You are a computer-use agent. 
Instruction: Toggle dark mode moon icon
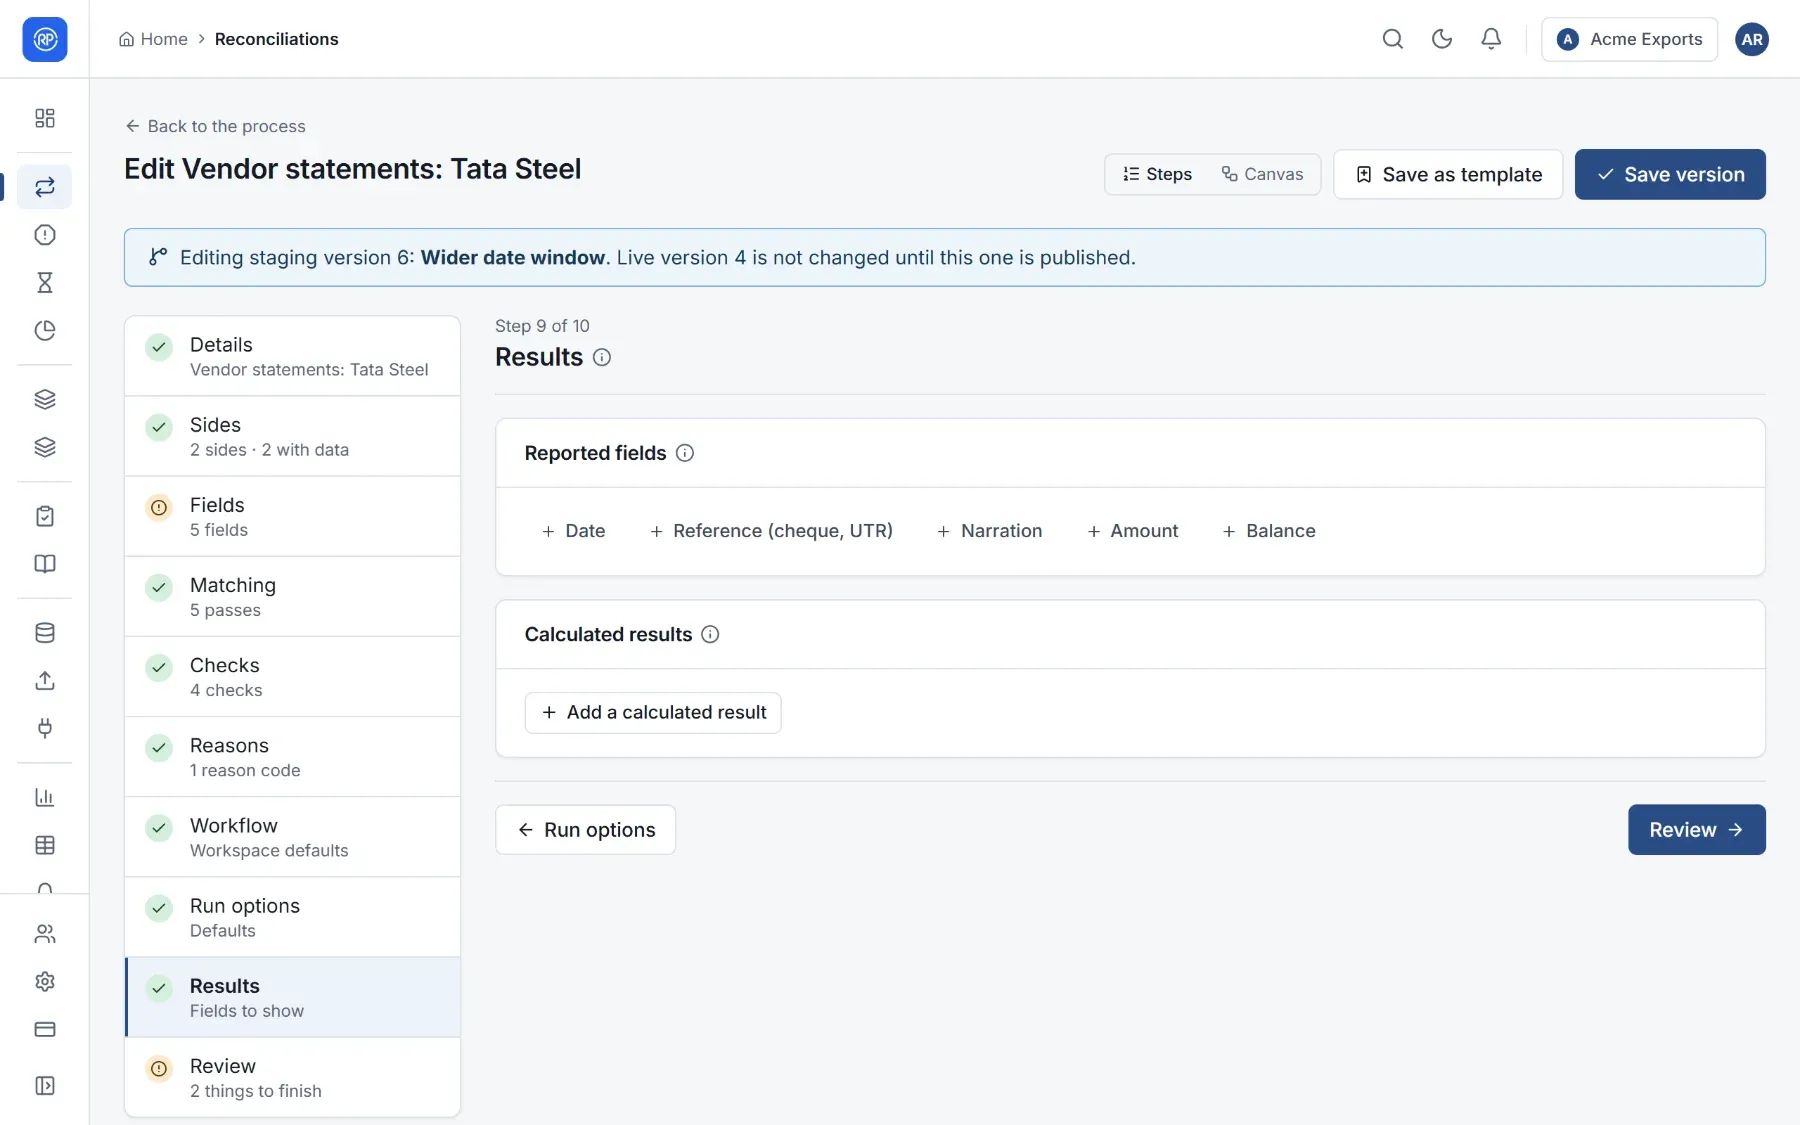[x=1441, y=39]
